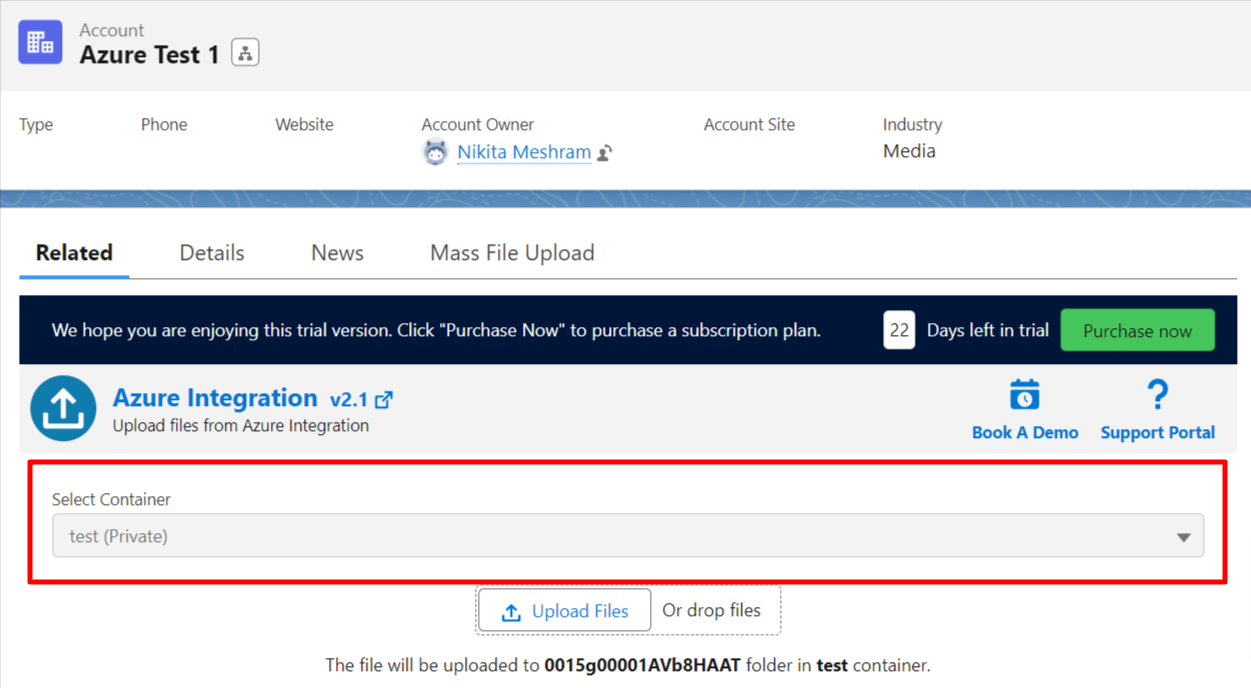Open the account hierarchy icon
Viewport: 1251px width, 688px height.
[x=245, y=53]
